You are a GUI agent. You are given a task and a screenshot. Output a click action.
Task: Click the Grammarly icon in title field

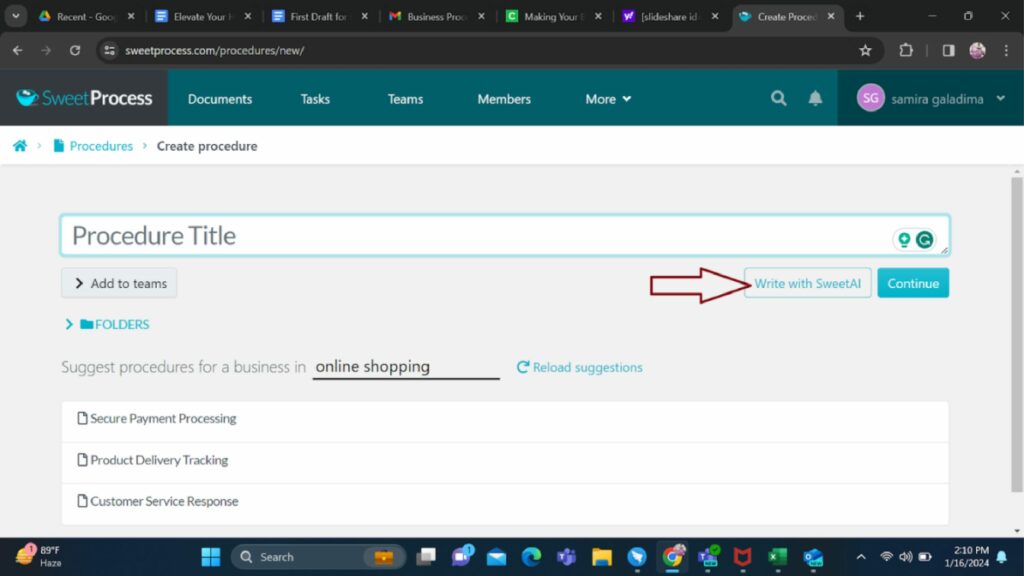925,240
